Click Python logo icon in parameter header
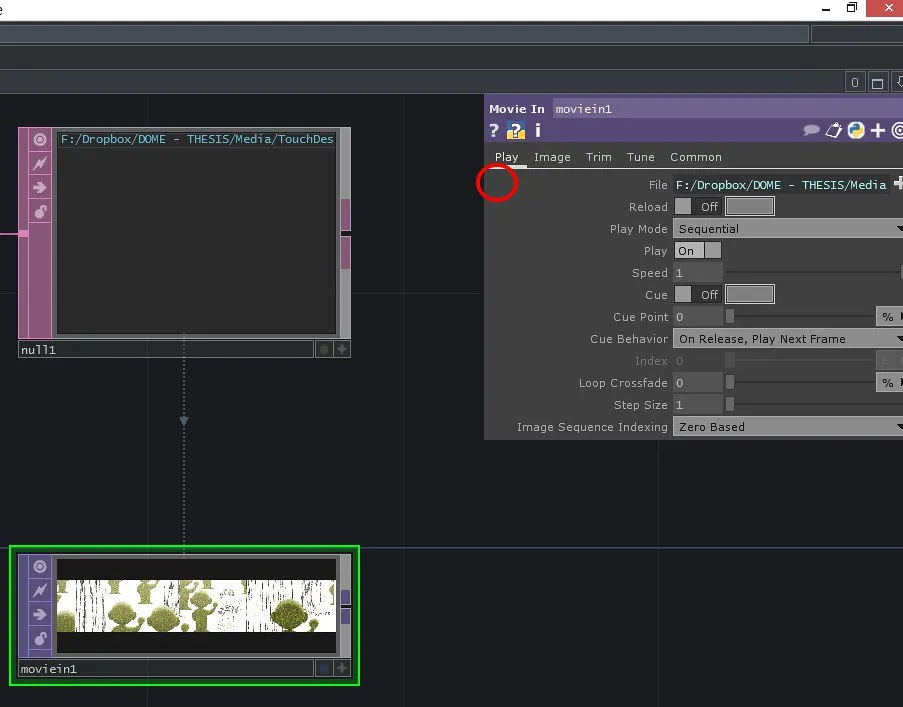This screenshot has width=903, height=707. pos(856,130)
